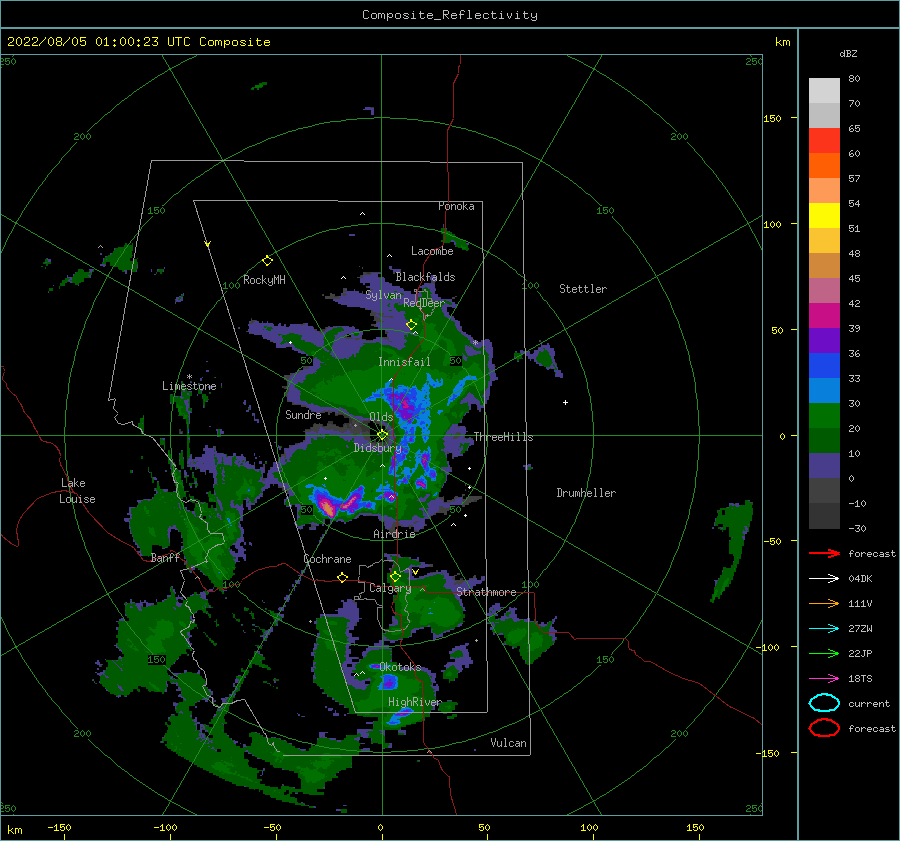The width and height of the screenshot is (900, 841).
Task: Select the bright green swatch below 30
Action: tap(824, 415)
